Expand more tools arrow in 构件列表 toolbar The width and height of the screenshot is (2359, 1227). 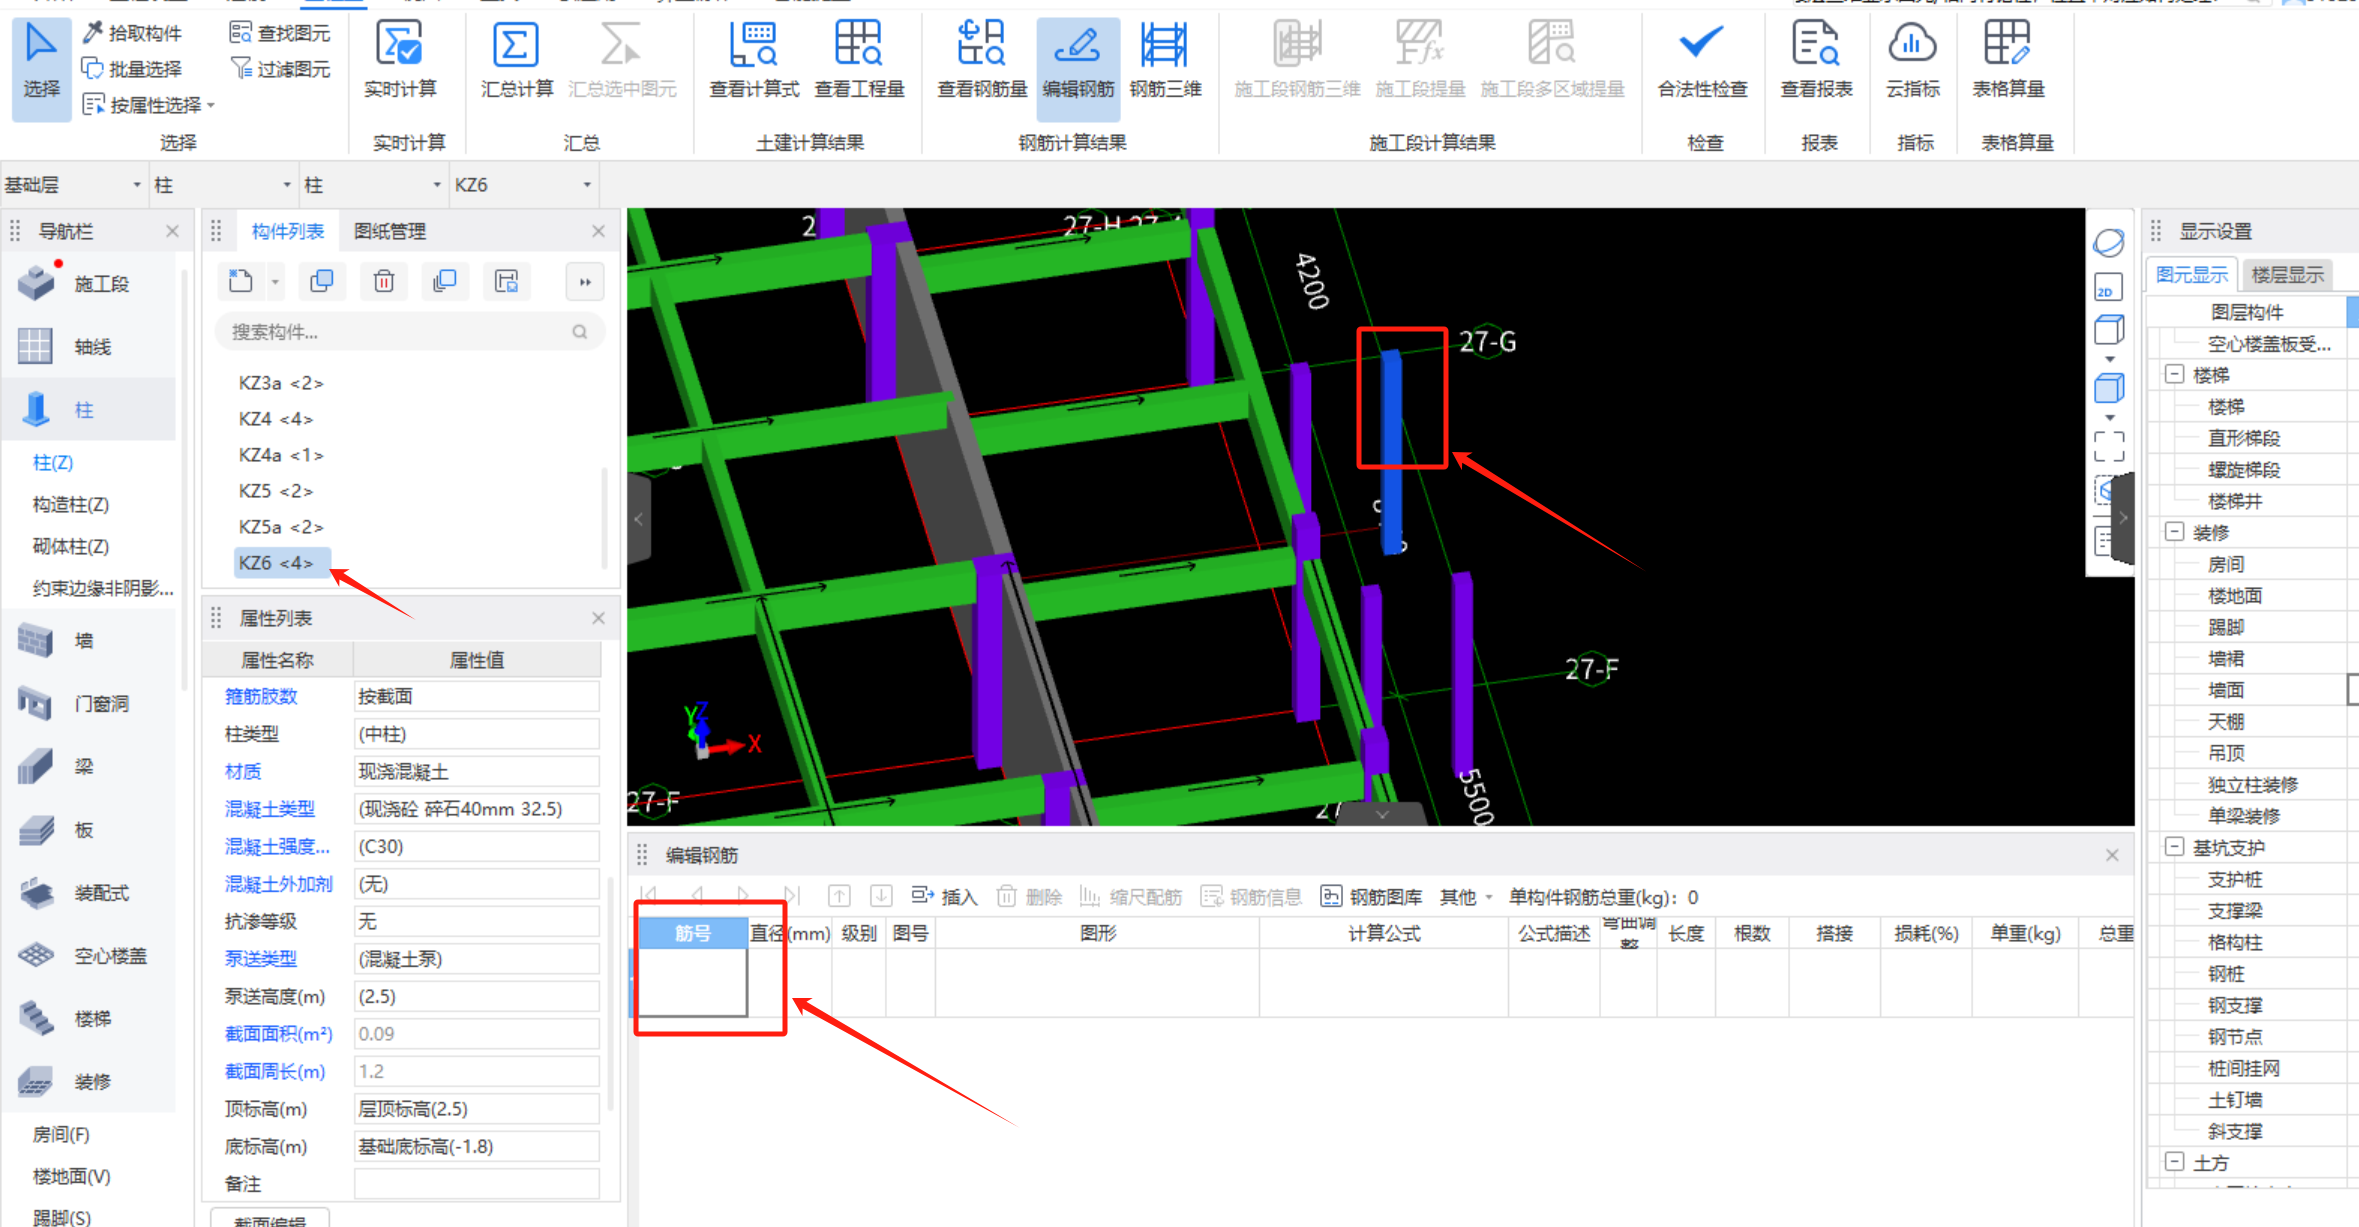(x=585, y=282)
